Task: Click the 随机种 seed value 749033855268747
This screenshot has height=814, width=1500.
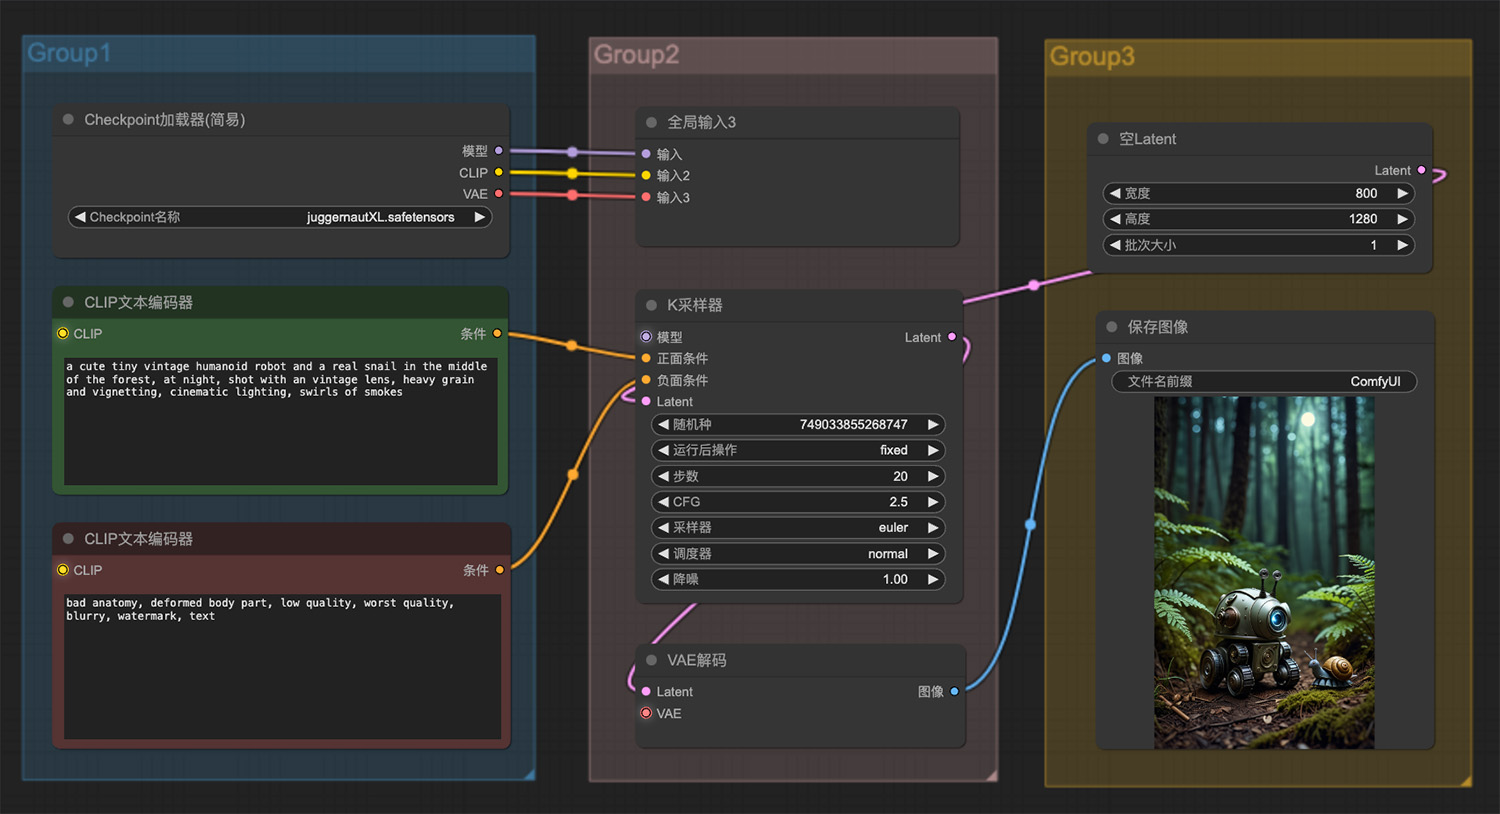Action: (x=853, y=424)
